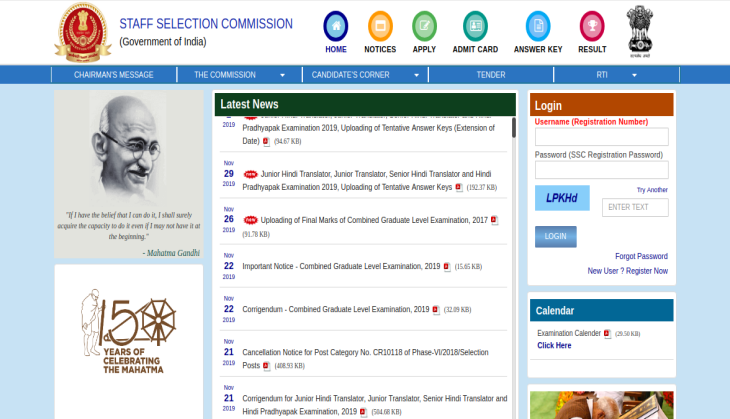
Task: Click the 150 Years Celebrating Mahatma banner
Action: click(x=128, y=331)
